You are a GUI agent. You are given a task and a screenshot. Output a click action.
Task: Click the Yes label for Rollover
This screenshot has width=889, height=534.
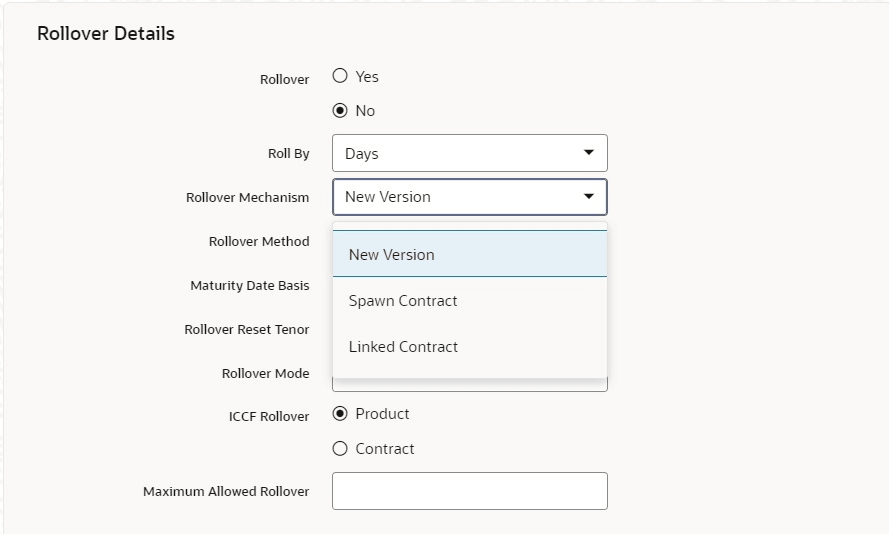pyautogui.click(x=367, y=77)
